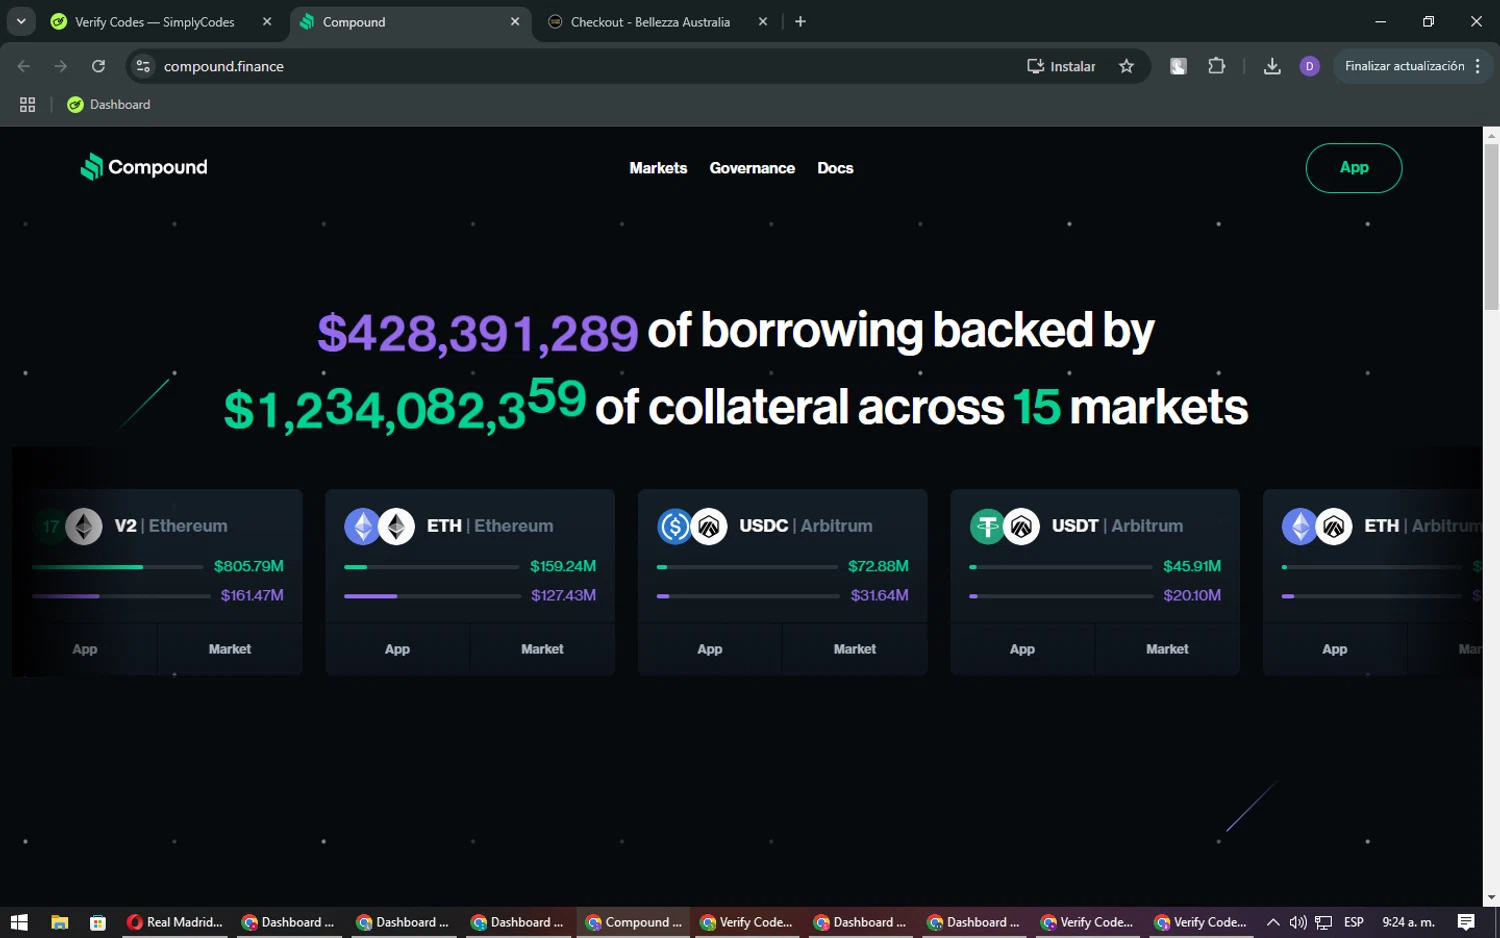Image resolution: width=1500 pixels, height=938 pixels.
Task: Open the pinned extension icon beside the extensions puzzle
Action: pos(1179,66)
